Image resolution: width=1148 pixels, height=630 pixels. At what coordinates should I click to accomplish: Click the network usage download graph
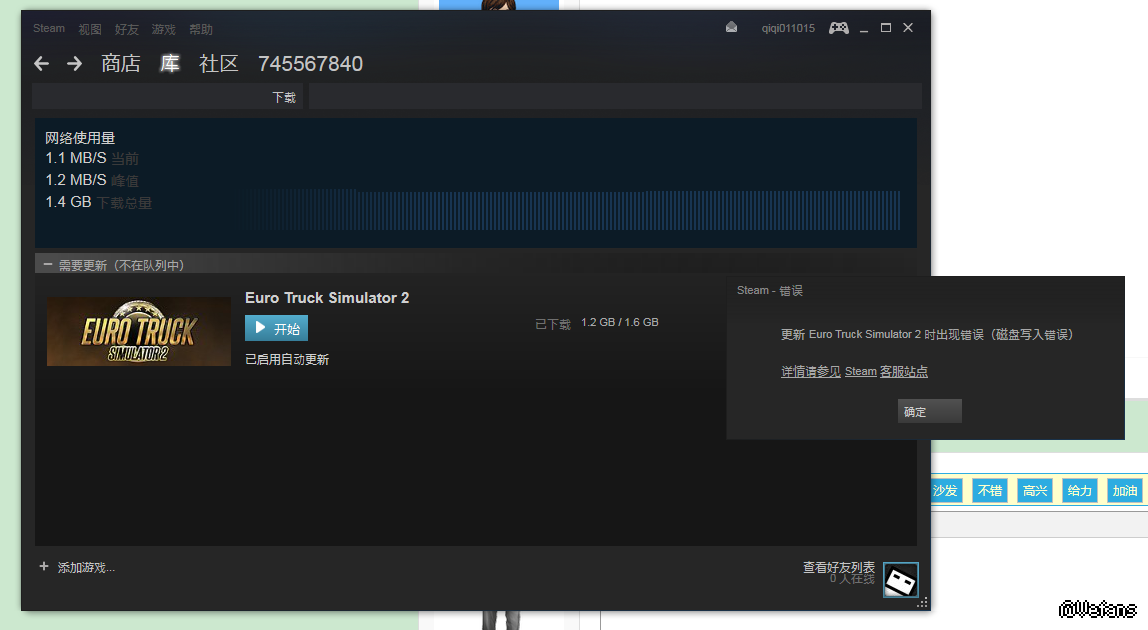click(573, 210)
